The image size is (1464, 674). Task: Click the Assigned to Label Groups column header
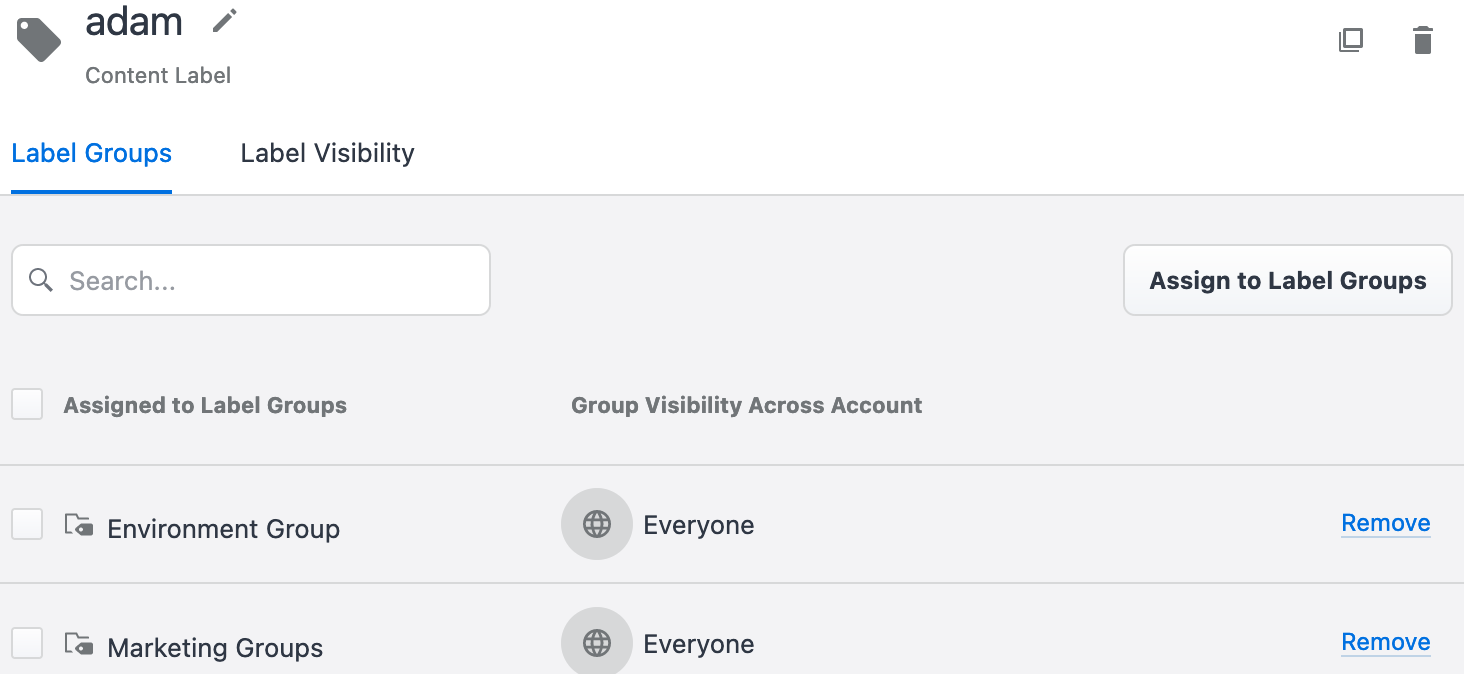[x=205, y=405]
